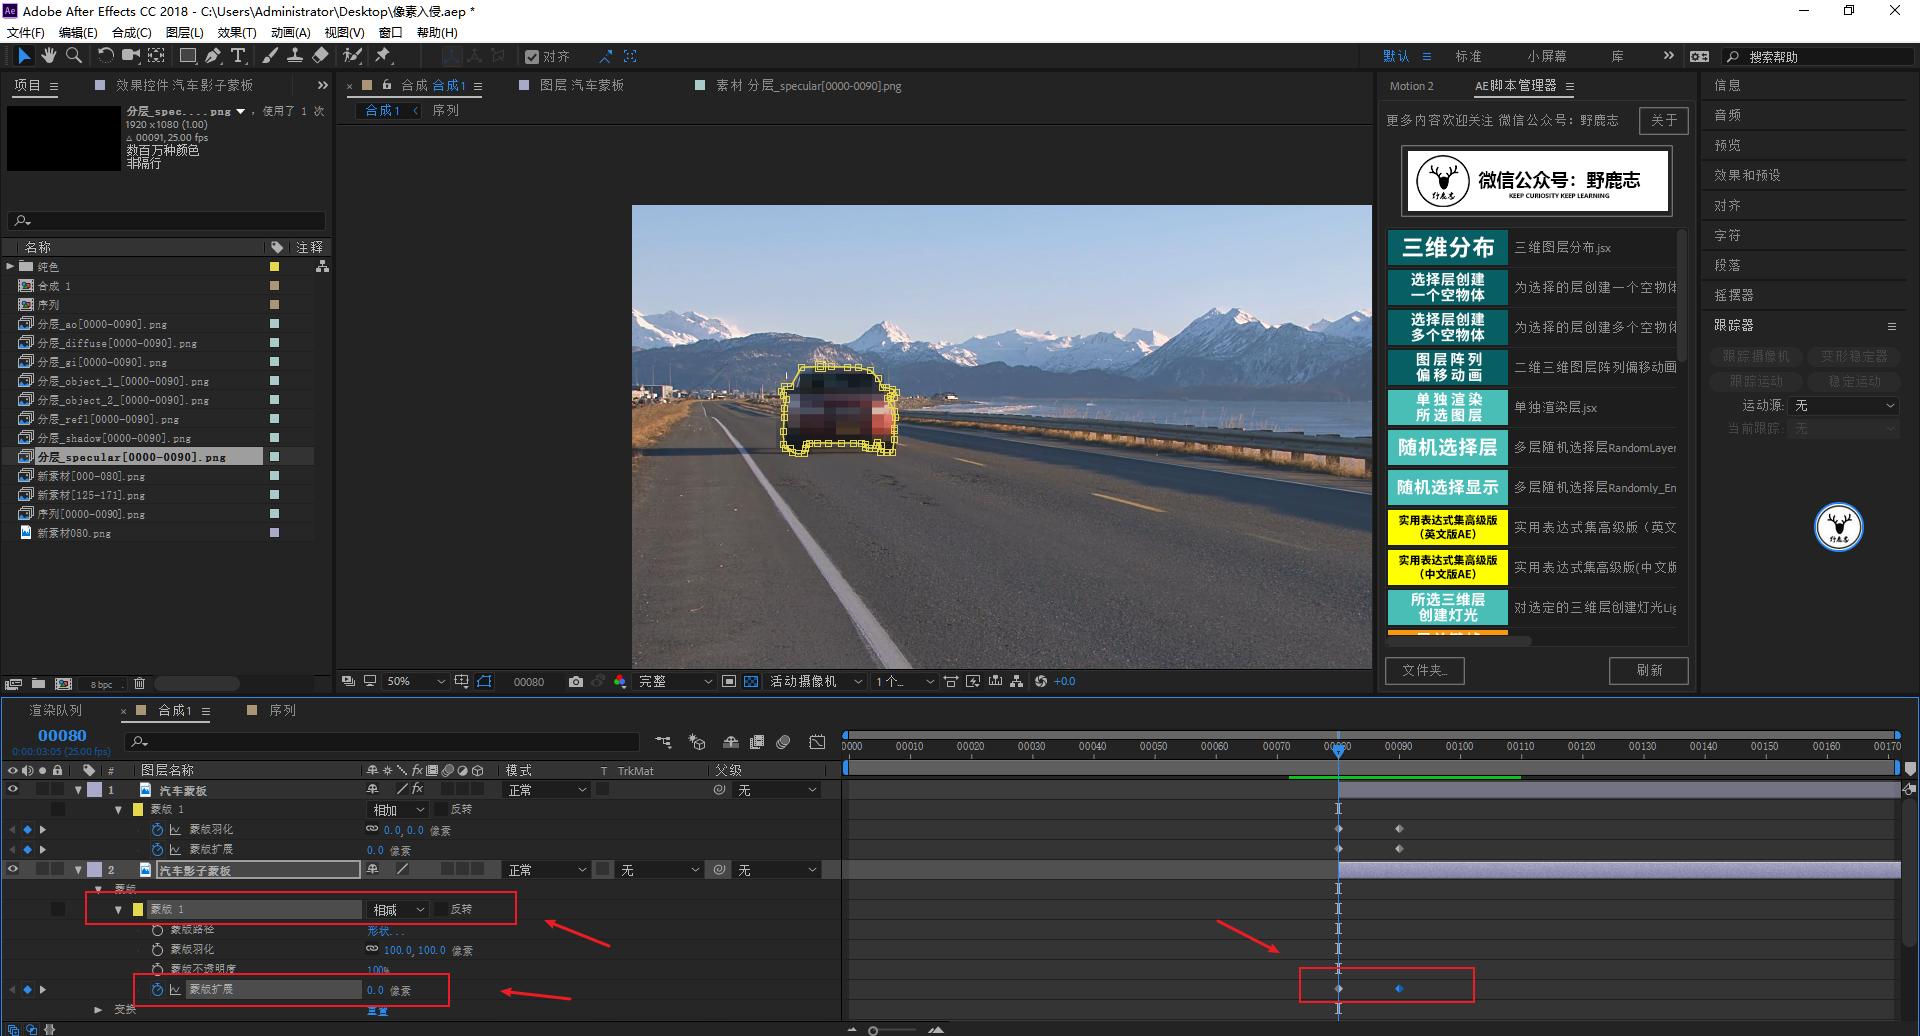Viewport: 1920px width, 1036px height.
Task: Expand the 纯色 folder in project panel
Action: pos(10,267)
